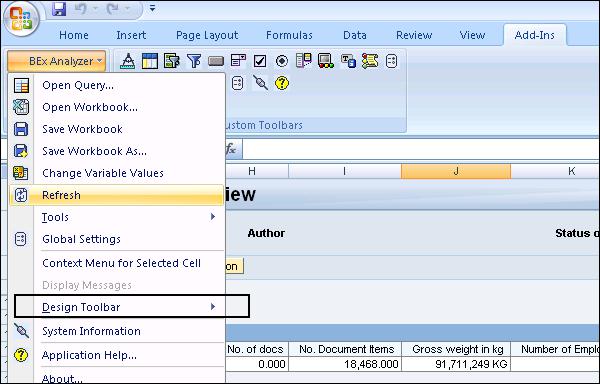Select highlighted column J header

tap(456, 171)
